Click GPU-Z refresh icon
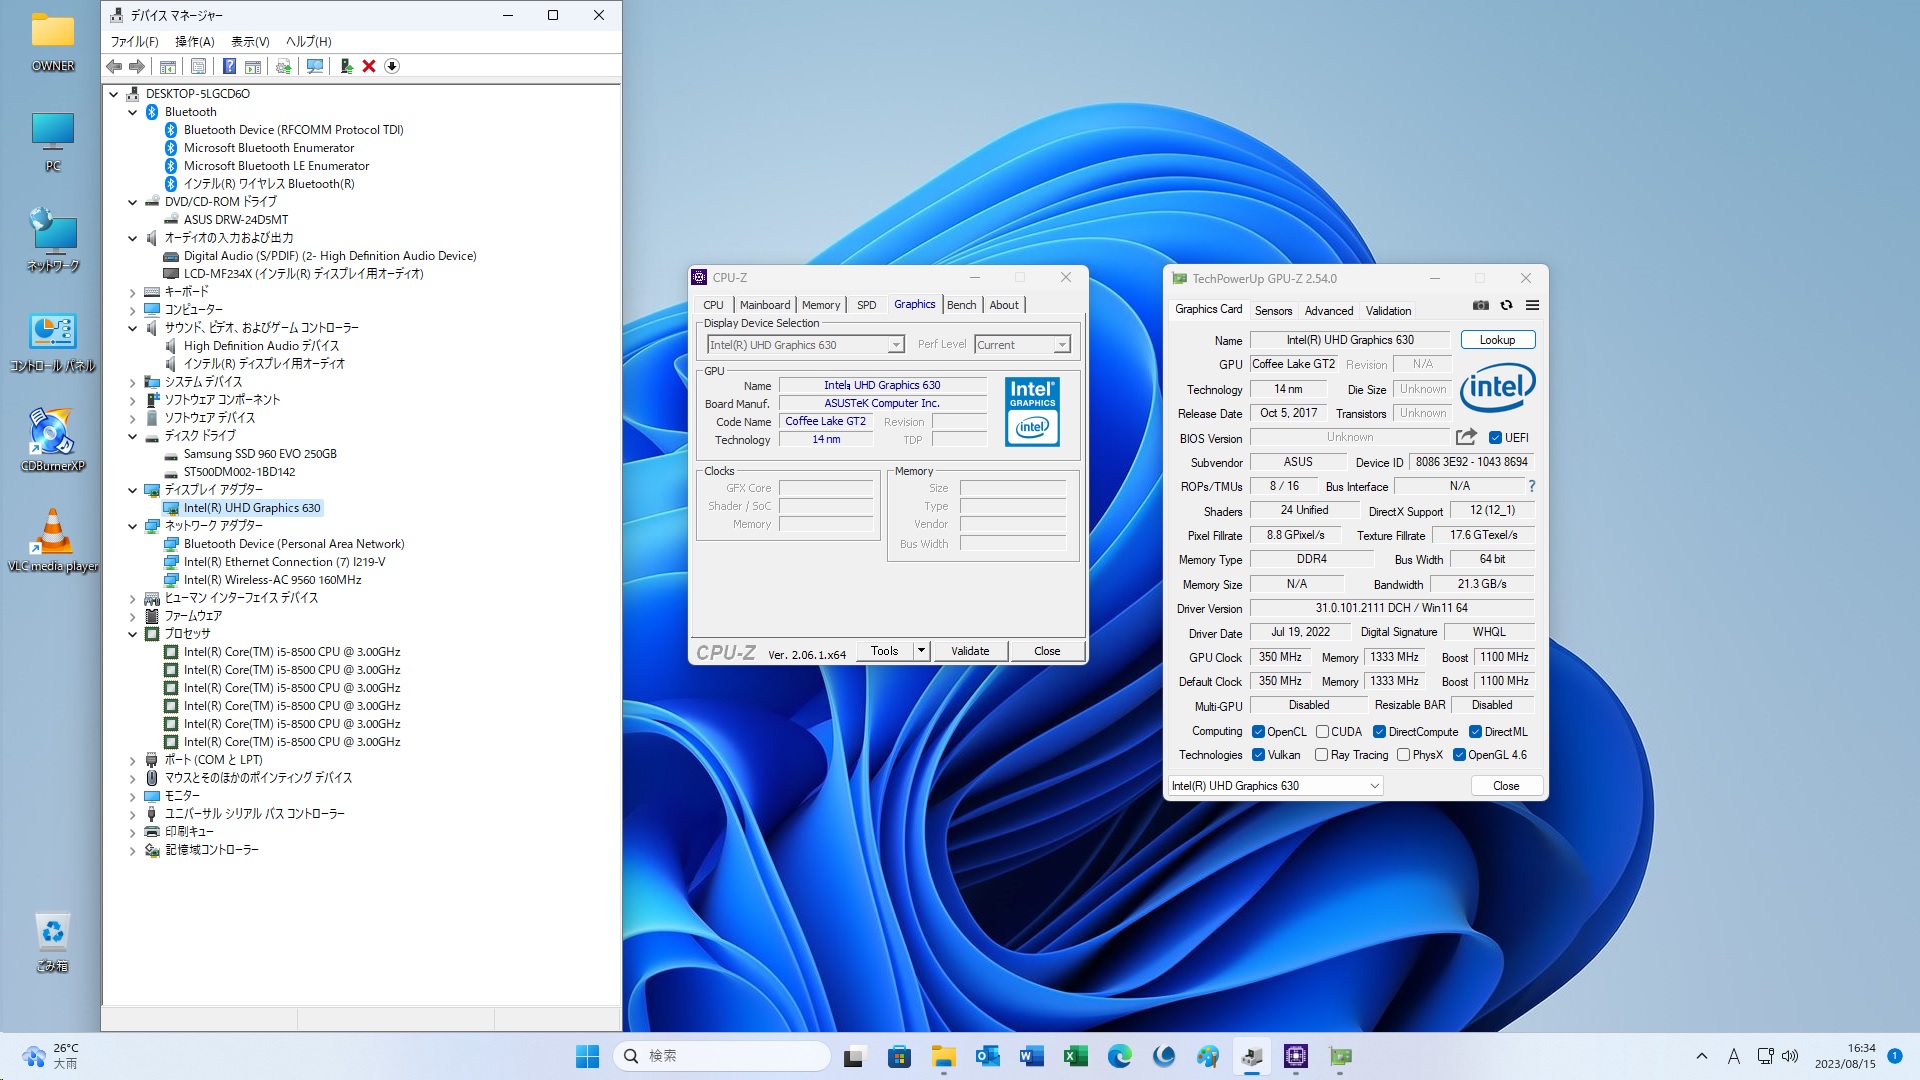 [x=1506, y=306]
